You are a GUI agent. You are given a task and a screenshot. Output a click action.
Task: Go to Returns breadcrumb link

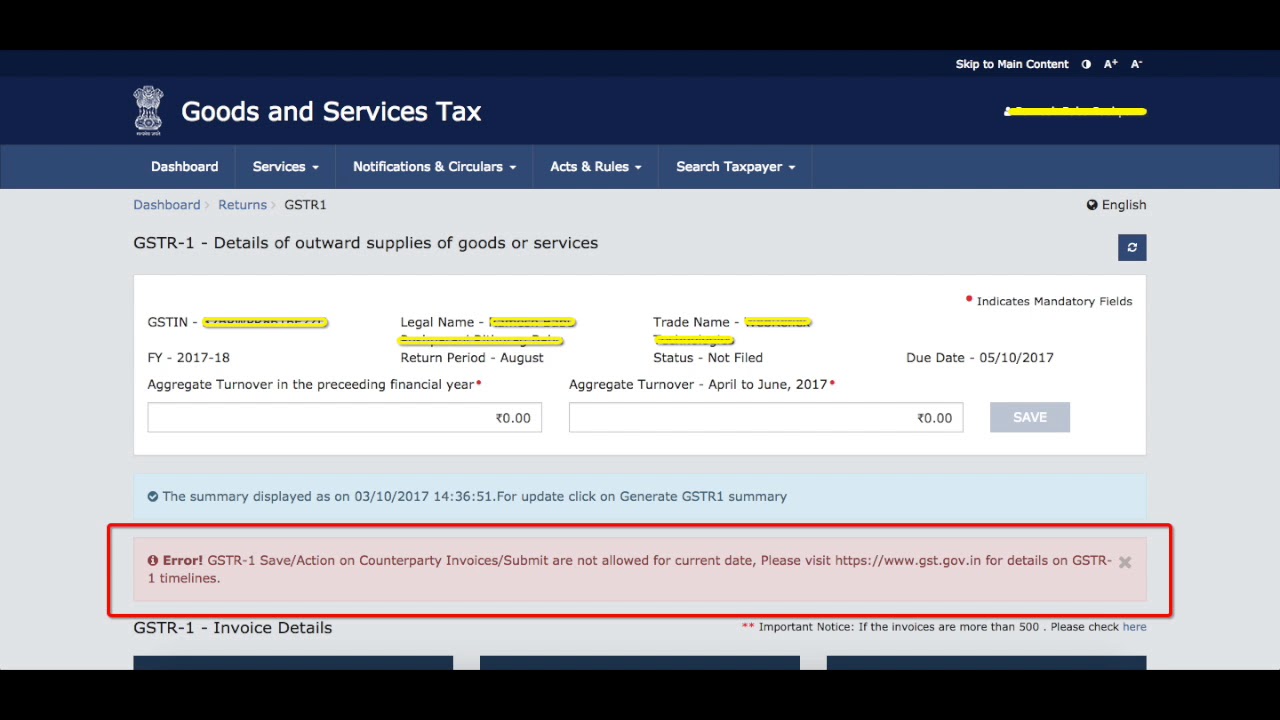(x=242, y=205)
